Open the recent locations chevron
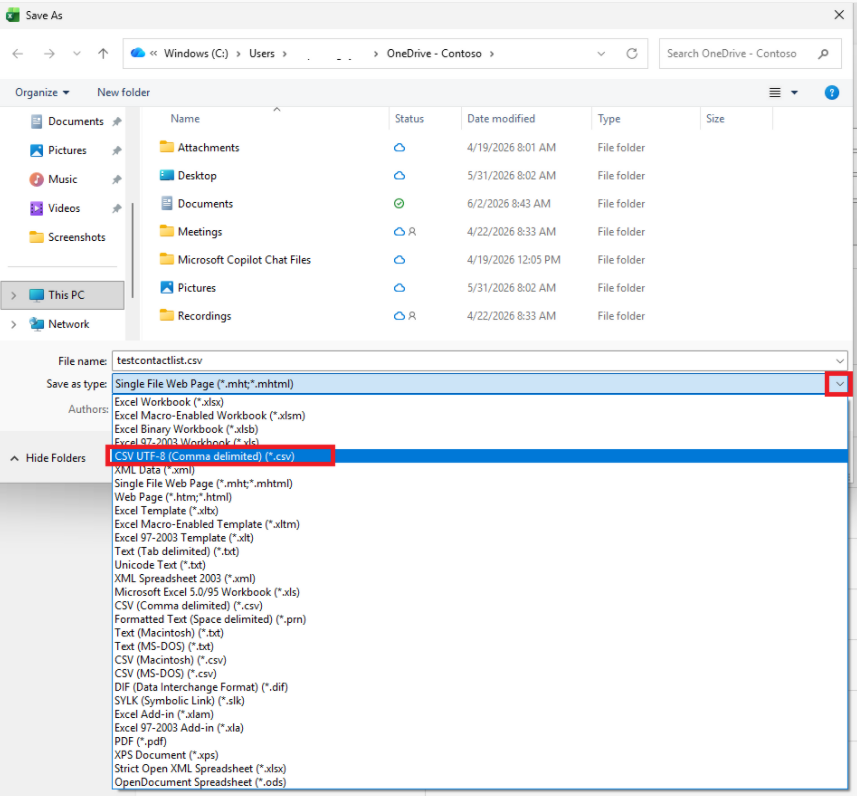The width and height of the screenshot is (857, 796). click(77, 54)
